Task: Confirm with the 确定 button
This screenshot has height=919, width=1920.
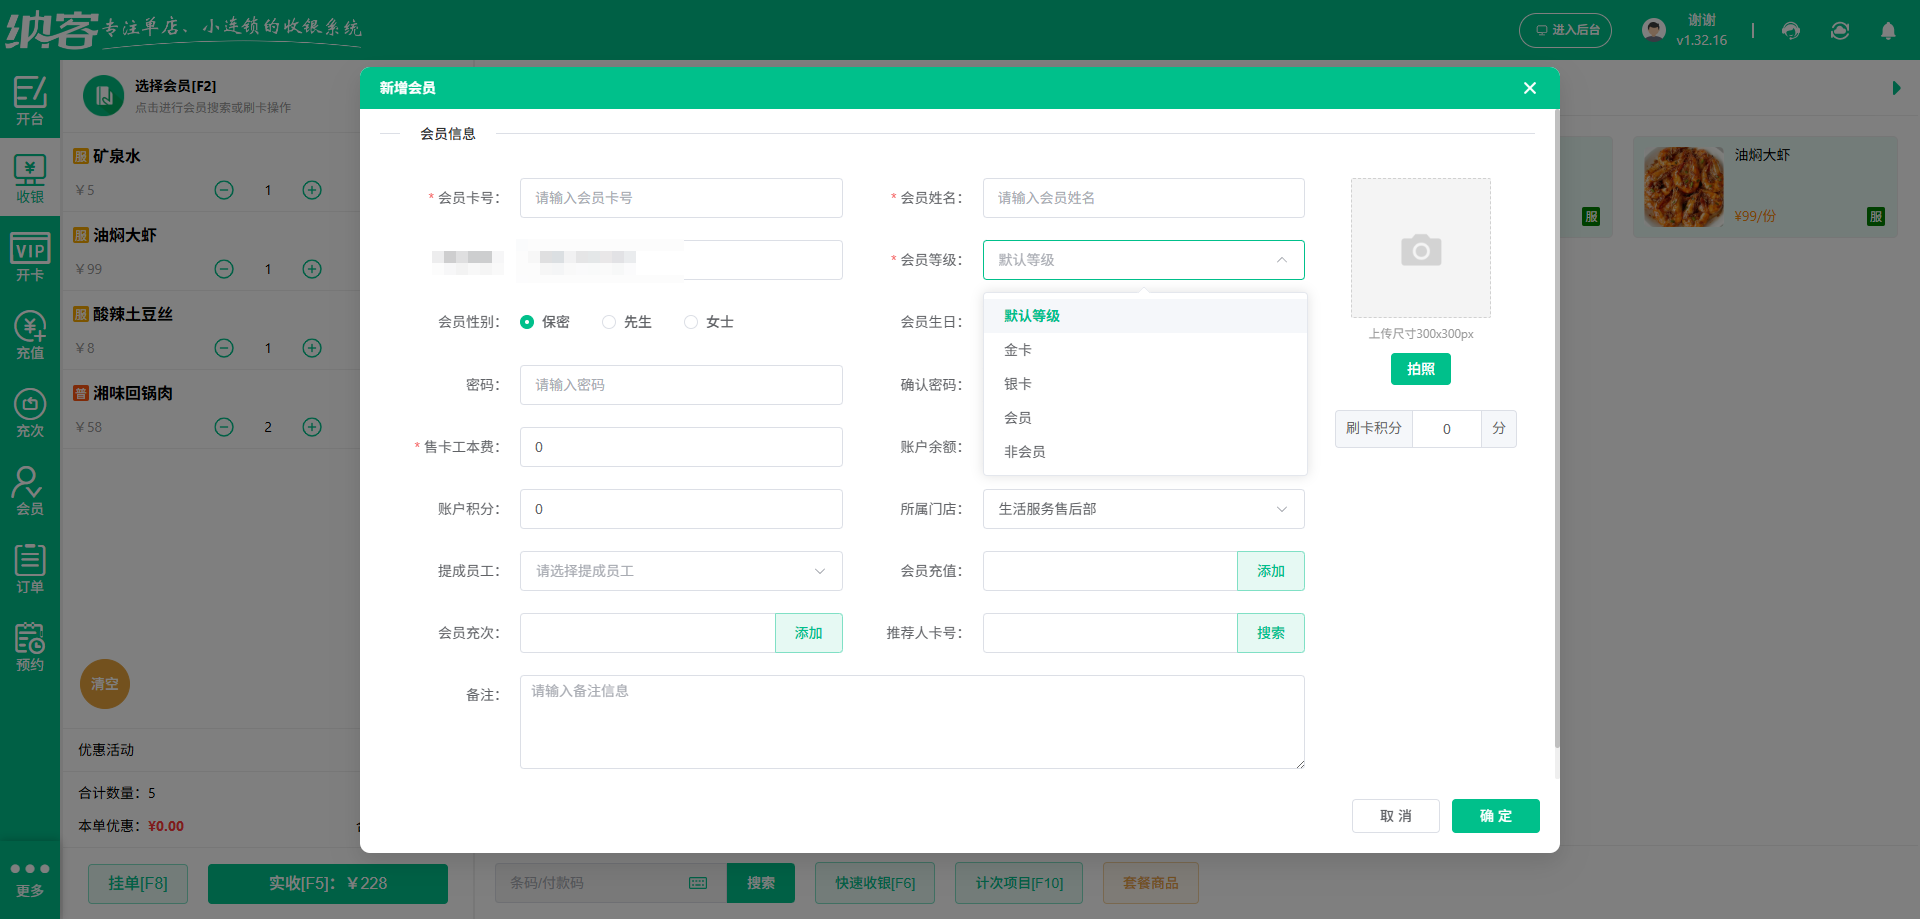Action: coord(1495,816)
